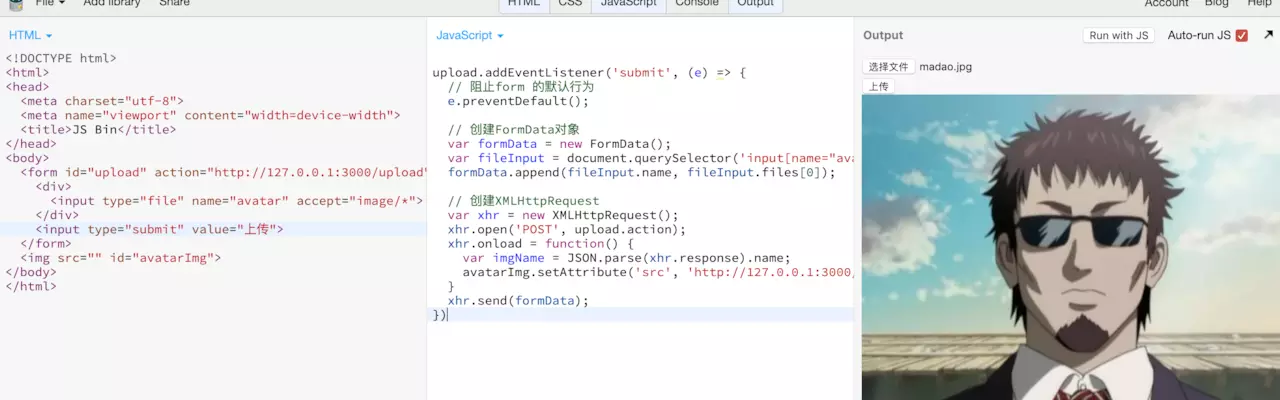1280x400 pixels.
Task: Click the 创建FormData对象 comment line
Action: tap(514, 129)
